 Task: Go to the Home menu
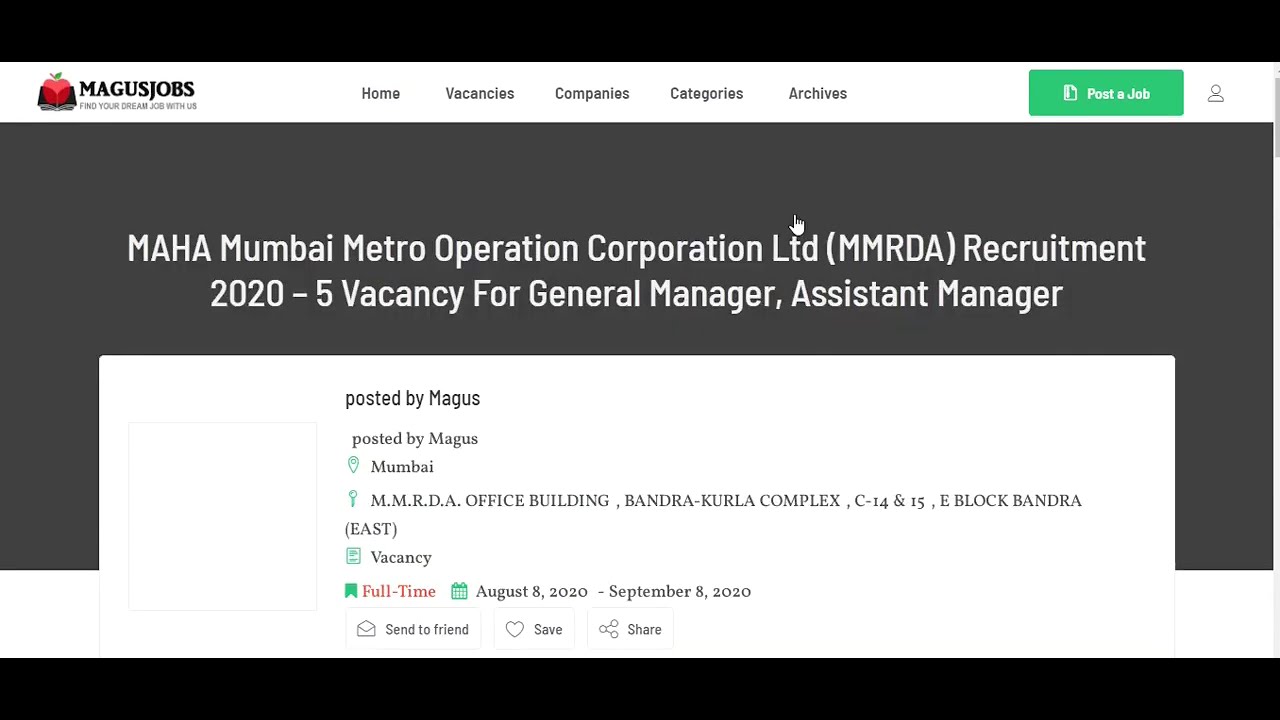point(381,93)
